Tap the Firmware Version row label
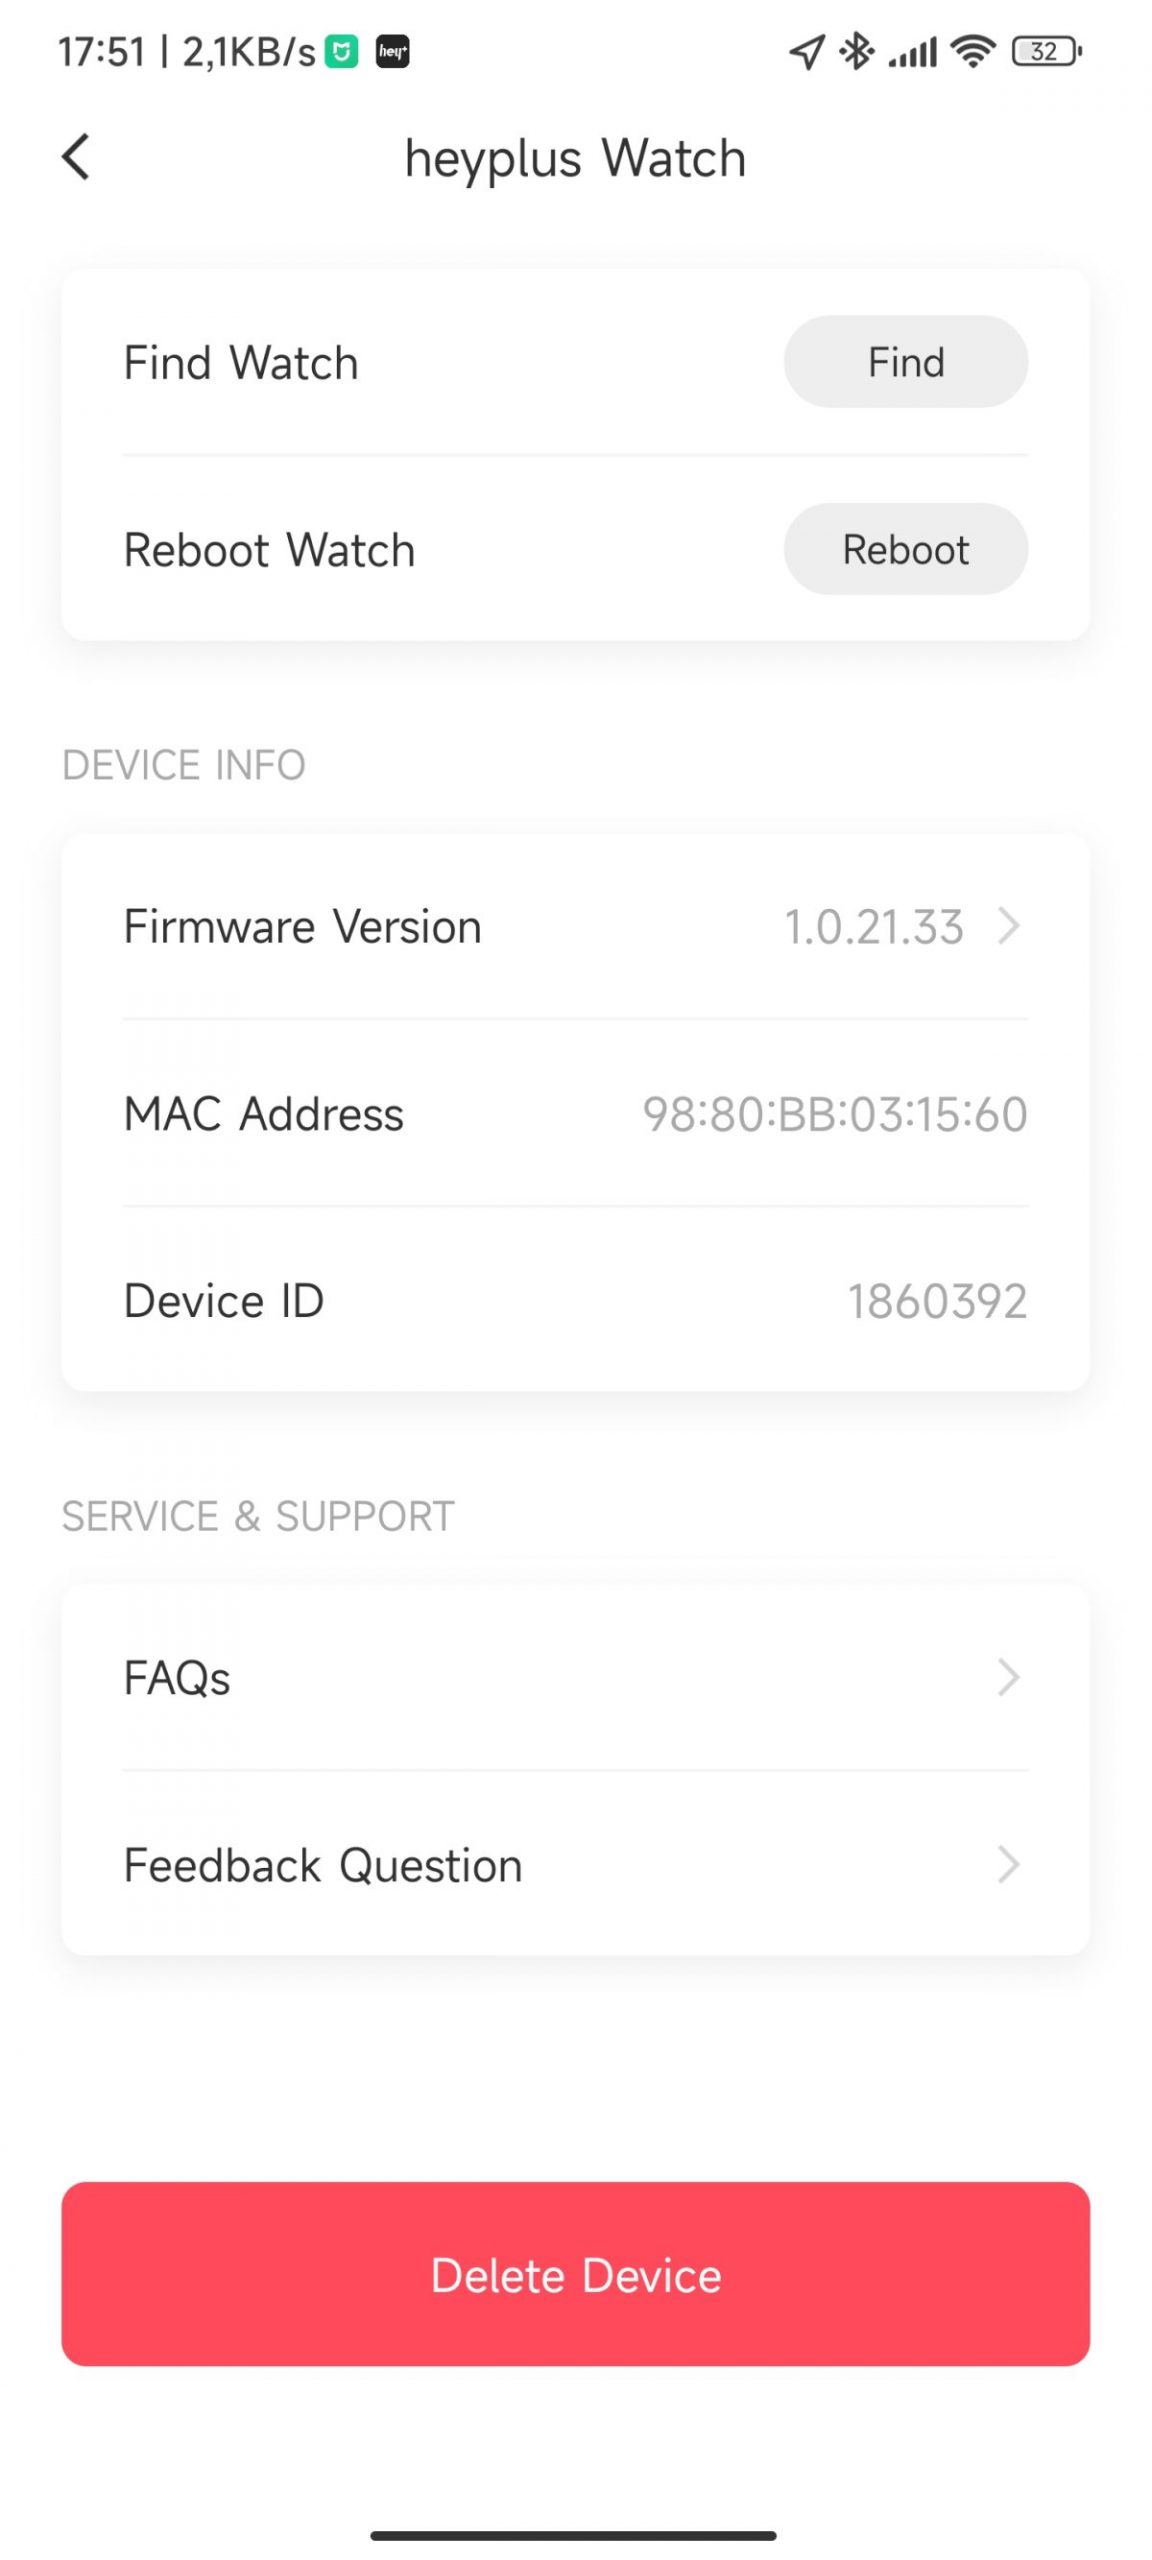This screenshot has height=2560, width=1152. 302,926
